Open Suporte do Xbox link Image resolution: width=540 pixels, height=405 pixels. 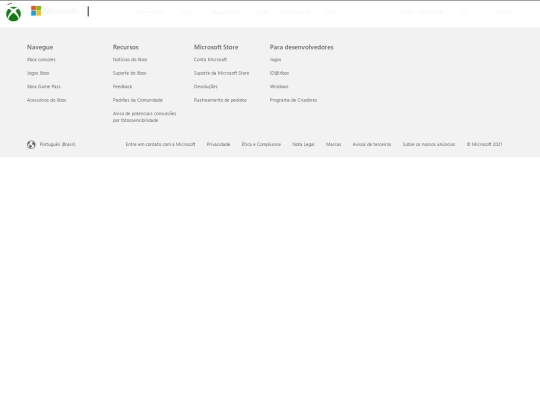point(129,73)
